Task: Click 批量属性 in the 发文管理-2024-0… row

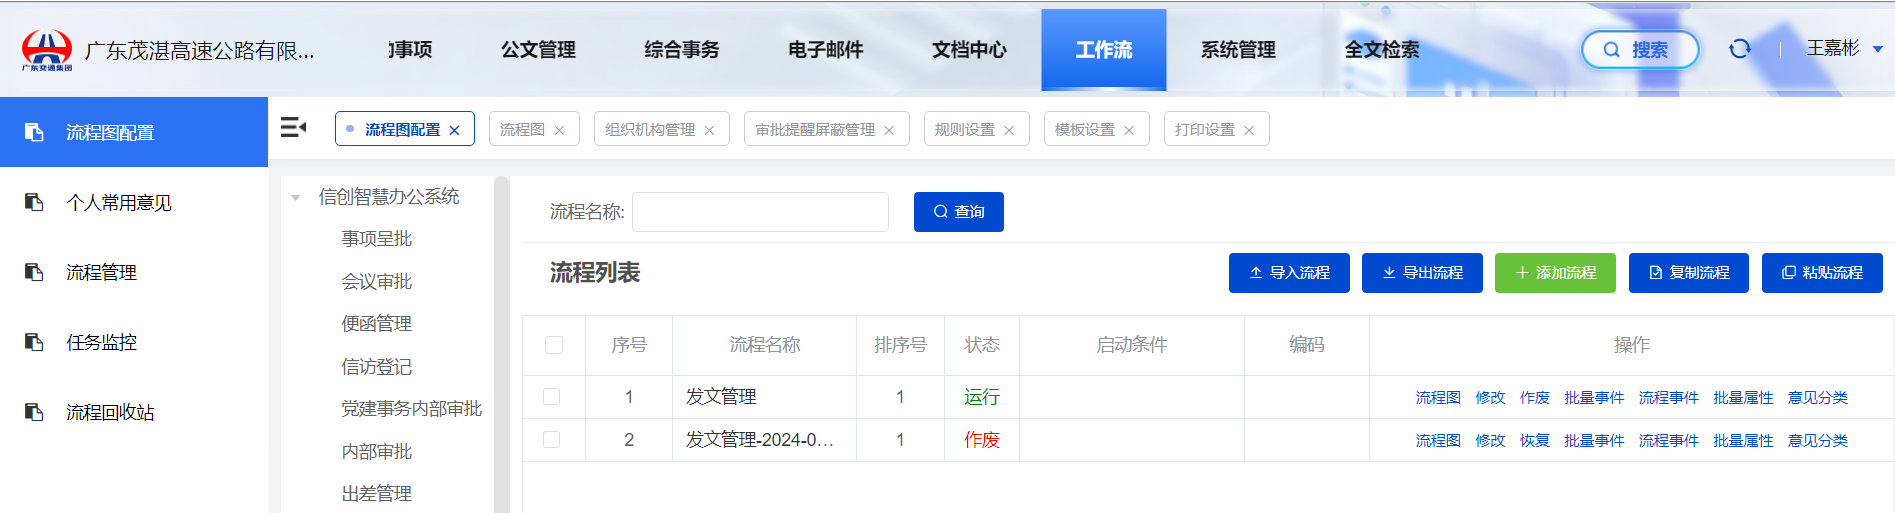Action: 1743,441
